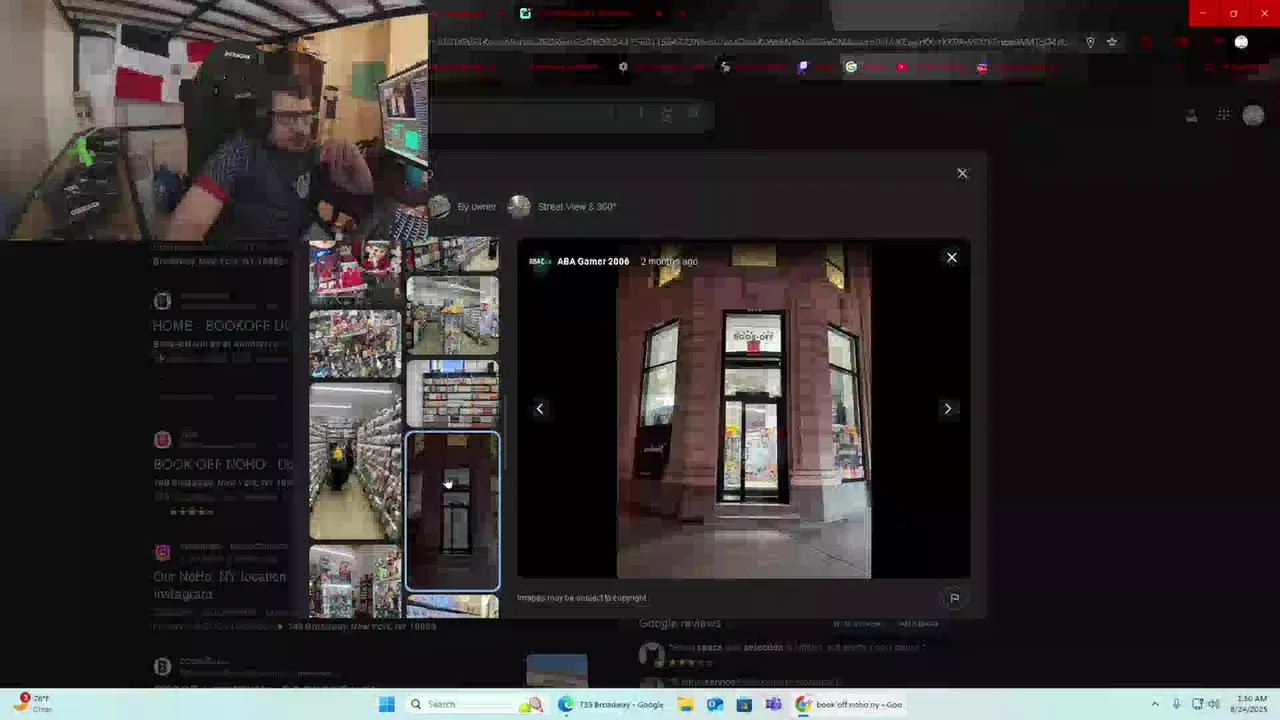Open the toy figures shelf thumbnail

[355, 344]
